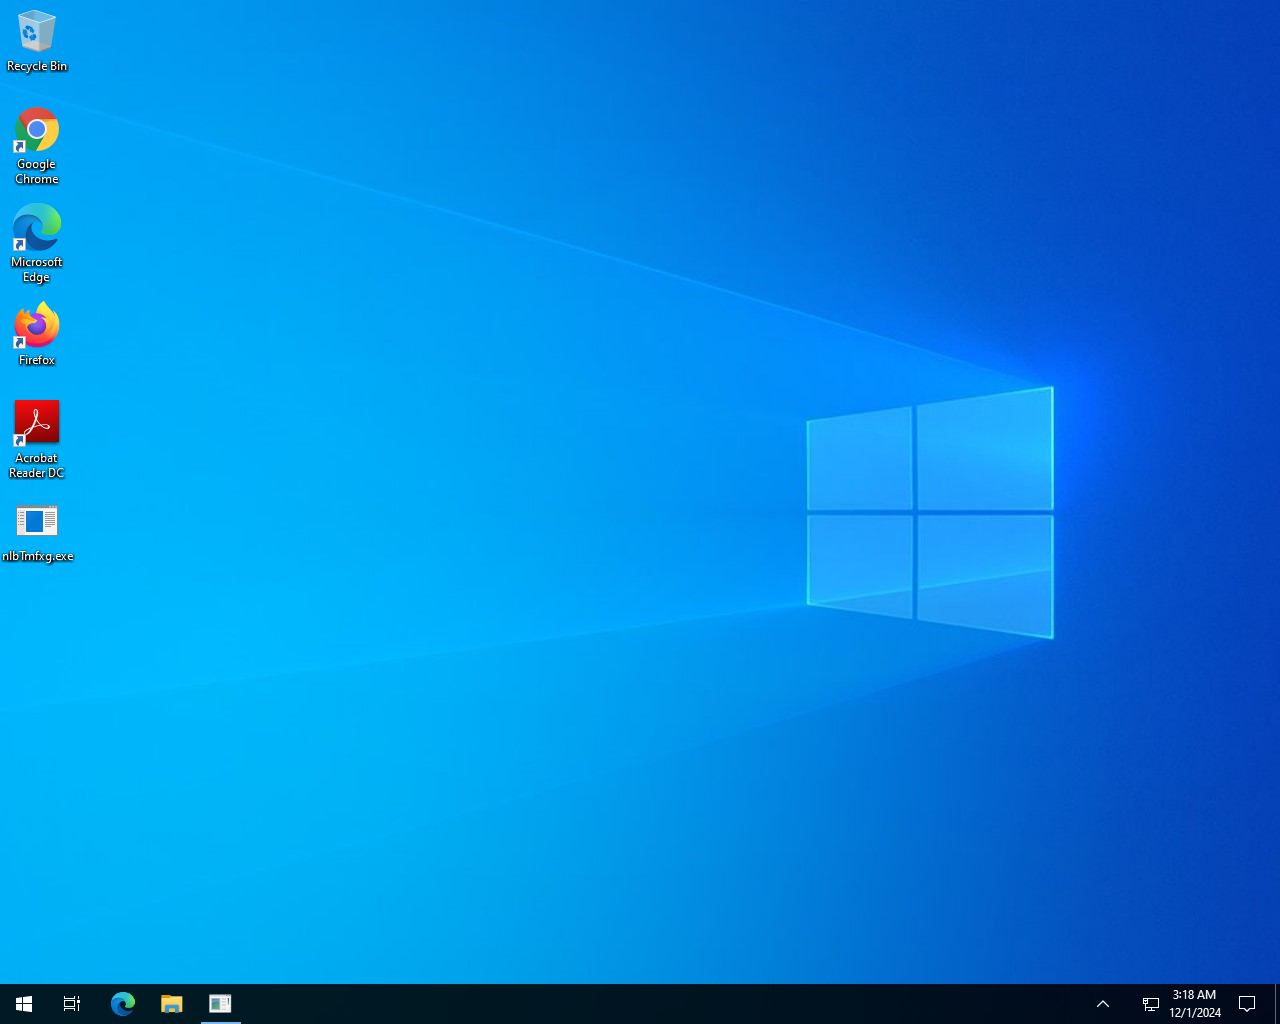Open the Action Center notifications panel

coord(1247,1004)
